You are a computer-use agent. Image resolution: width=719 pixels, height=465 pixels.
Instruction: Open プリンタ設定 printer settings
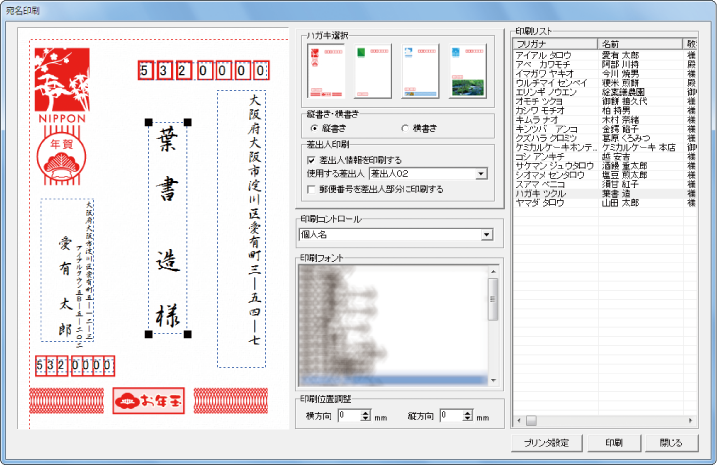(x=545, y=442)
